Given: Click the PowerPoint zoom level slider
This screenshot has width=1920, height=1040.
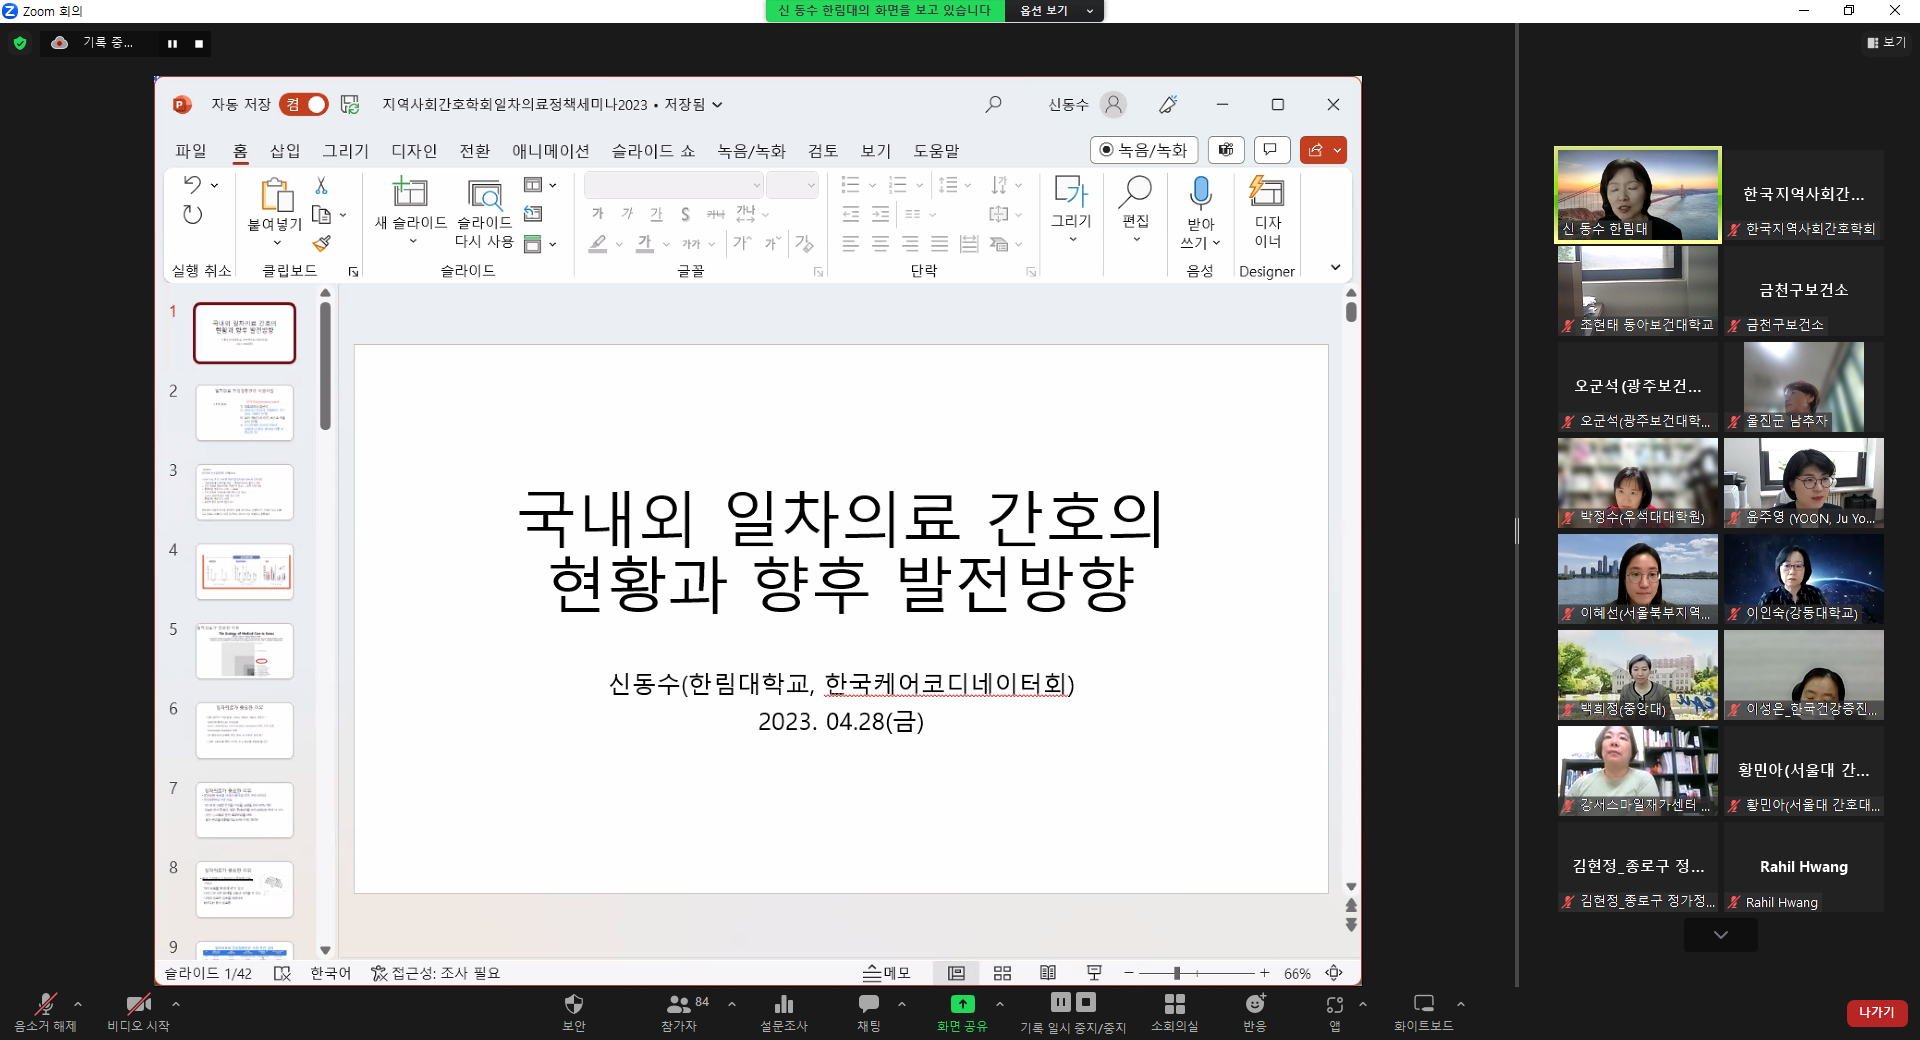Looking at the screenshot, I should click(1177, 973).
